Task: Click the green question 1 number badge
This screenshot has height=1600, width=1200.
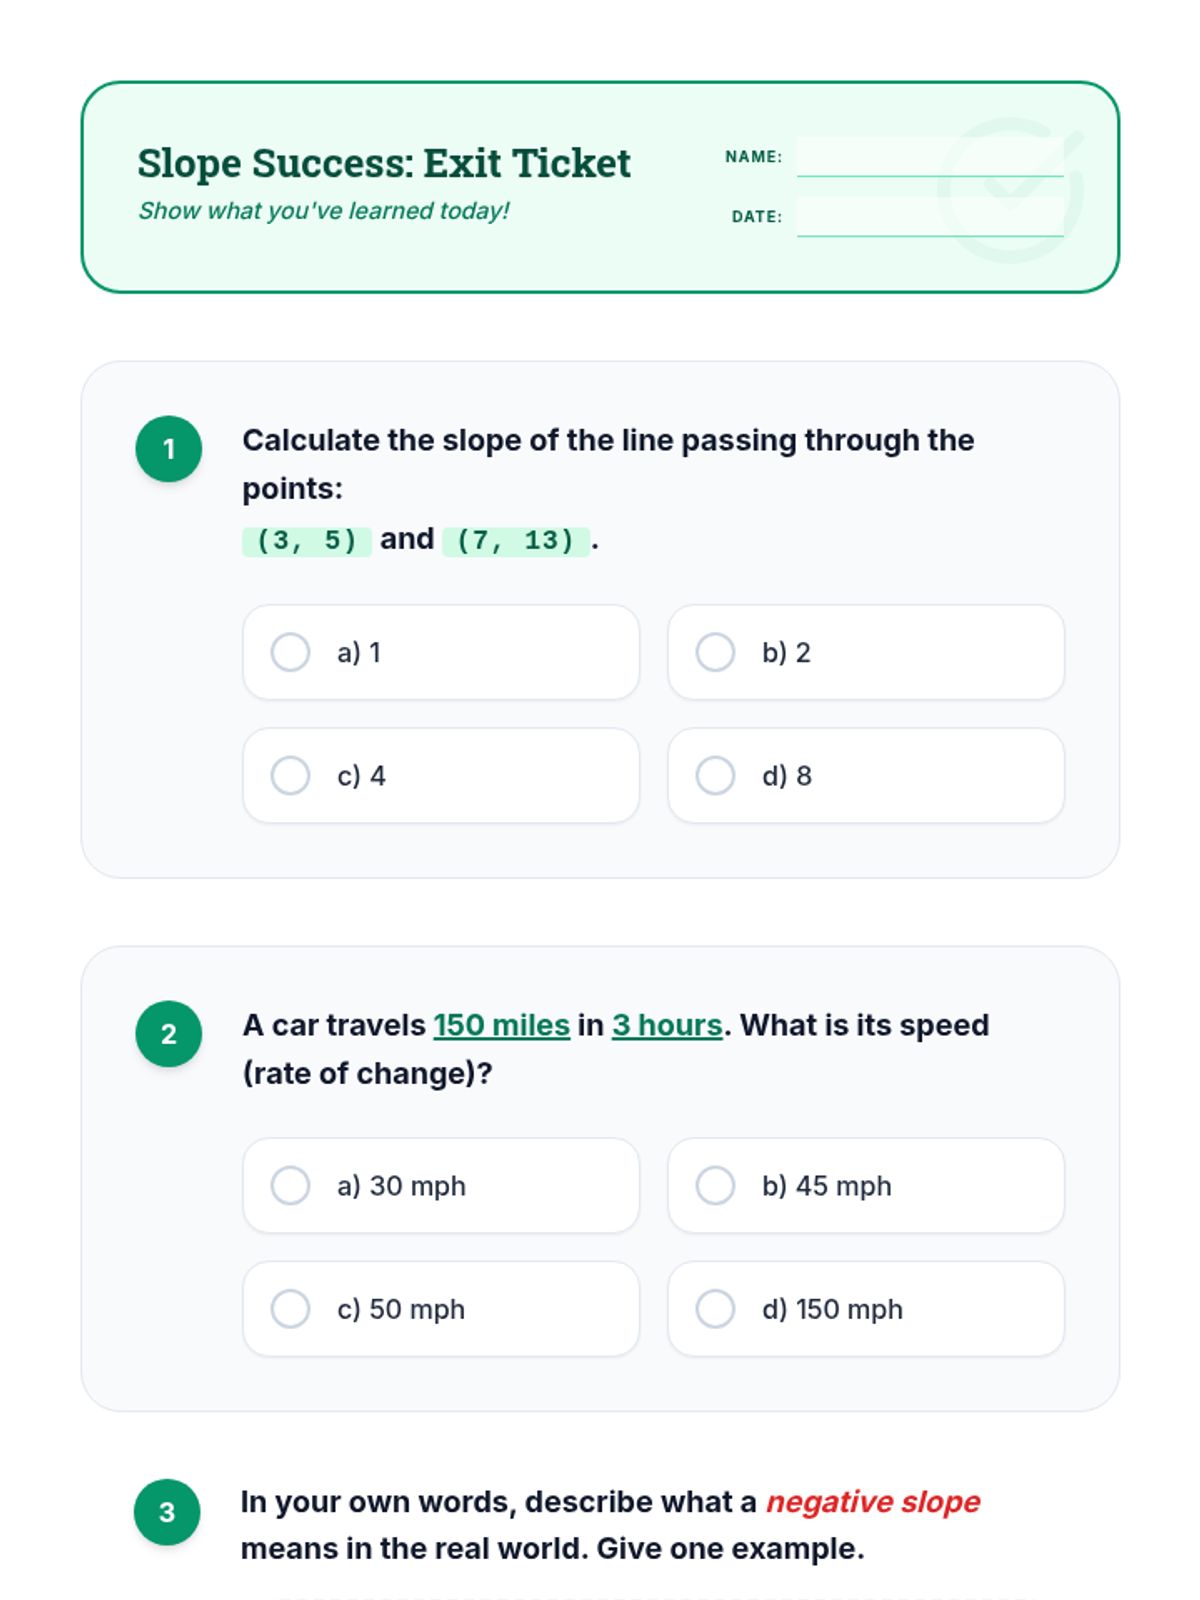Action: [x=169, y=449]
